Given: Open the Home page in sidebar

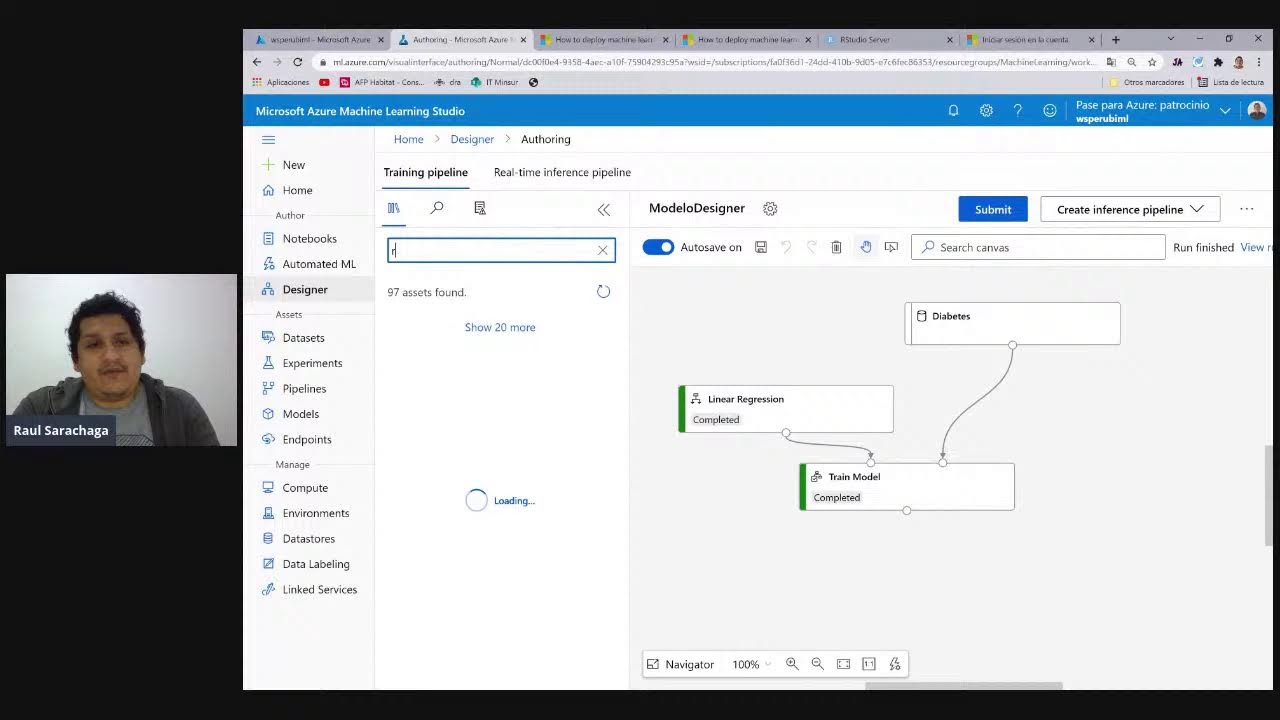Looking at the screenshot, I should pos(297,190).
